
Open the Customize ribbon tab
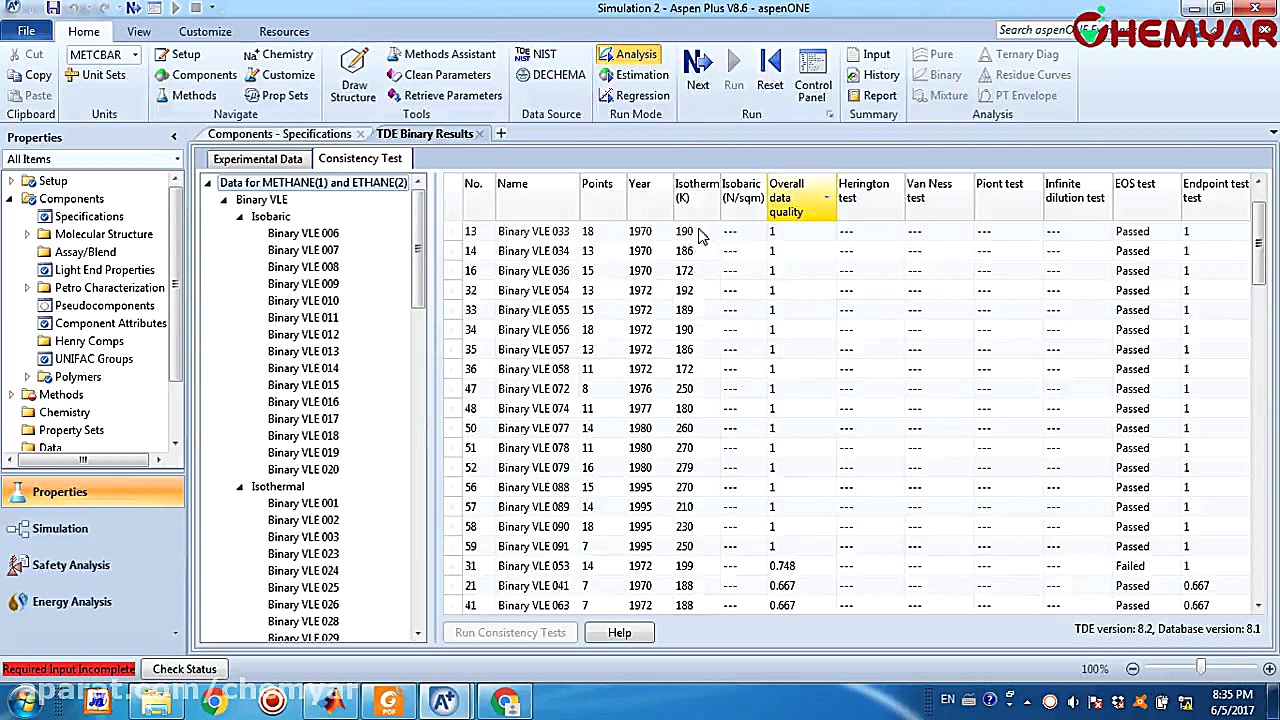point(205,32)
